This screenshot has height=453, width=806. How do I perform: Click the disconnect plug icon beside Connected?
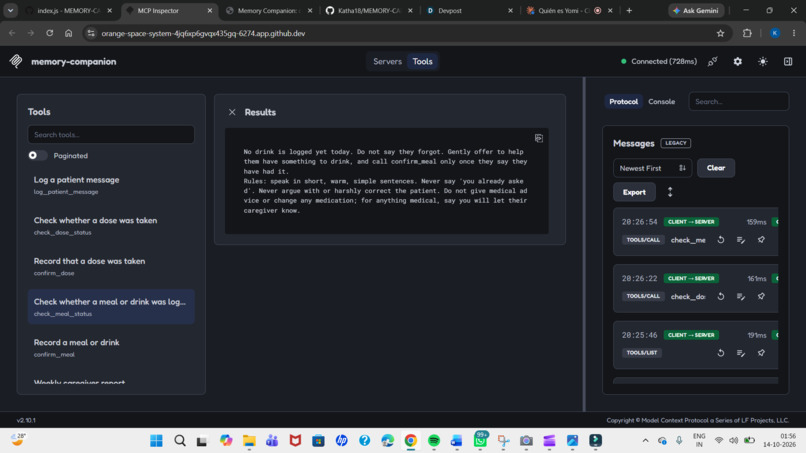[x=712, y=62]
